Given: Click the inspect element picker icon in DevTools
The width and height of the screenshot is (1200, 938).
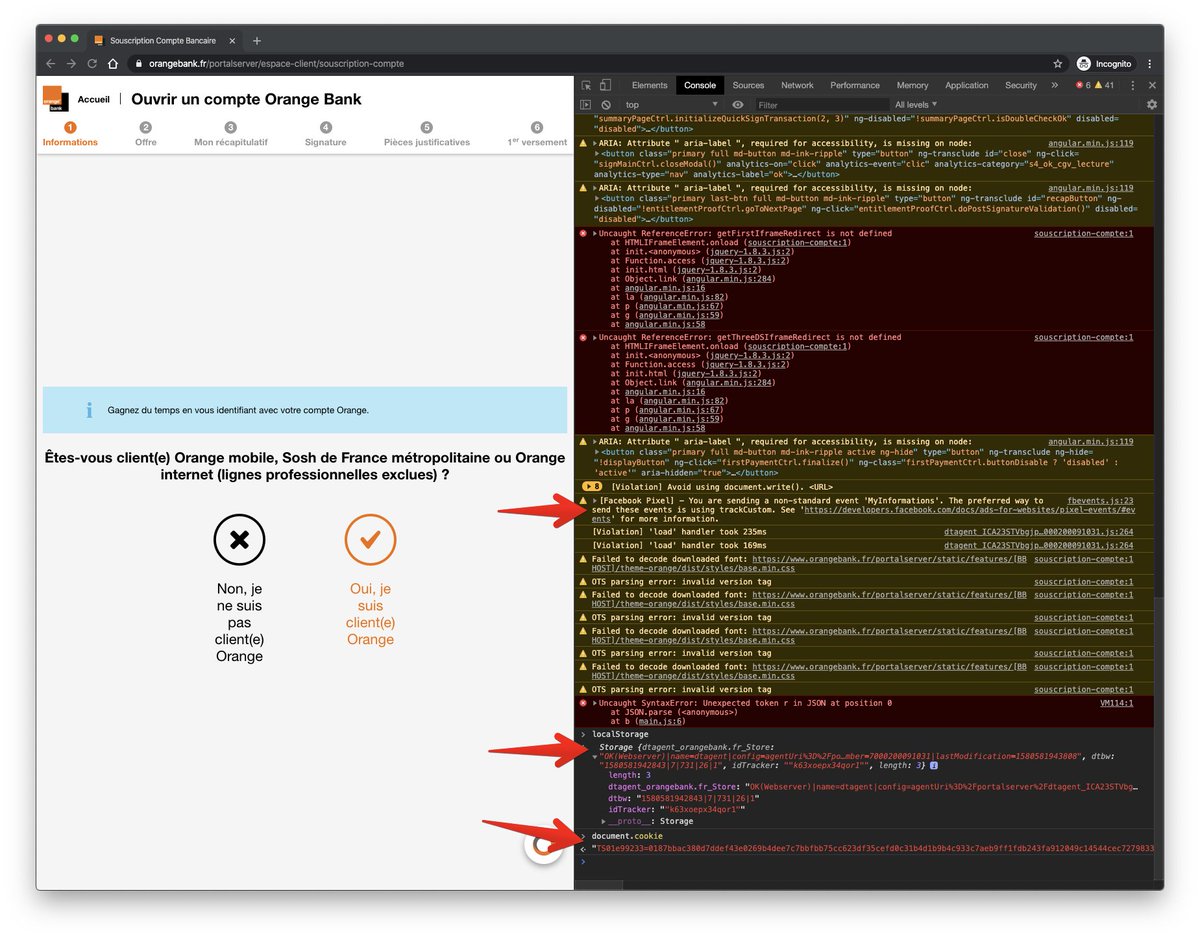Looking at the screenshot, I should tap(586, 86).
